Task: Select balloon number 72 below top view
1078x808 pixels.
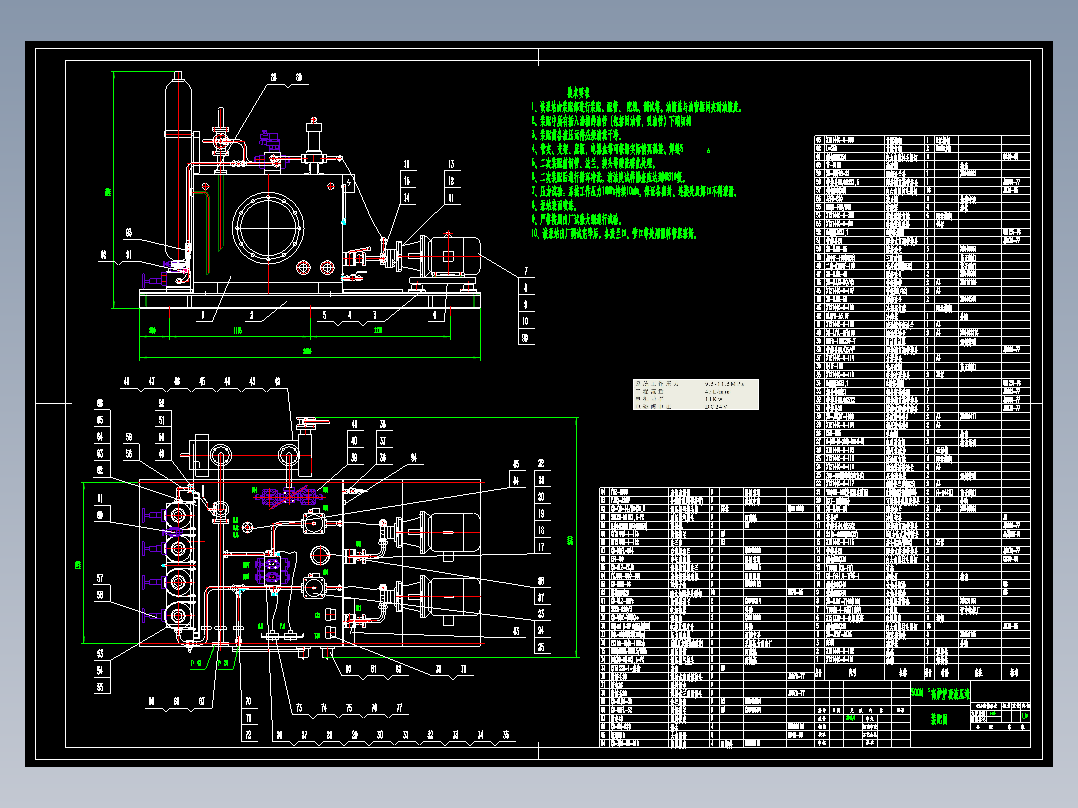Action: 248,734
